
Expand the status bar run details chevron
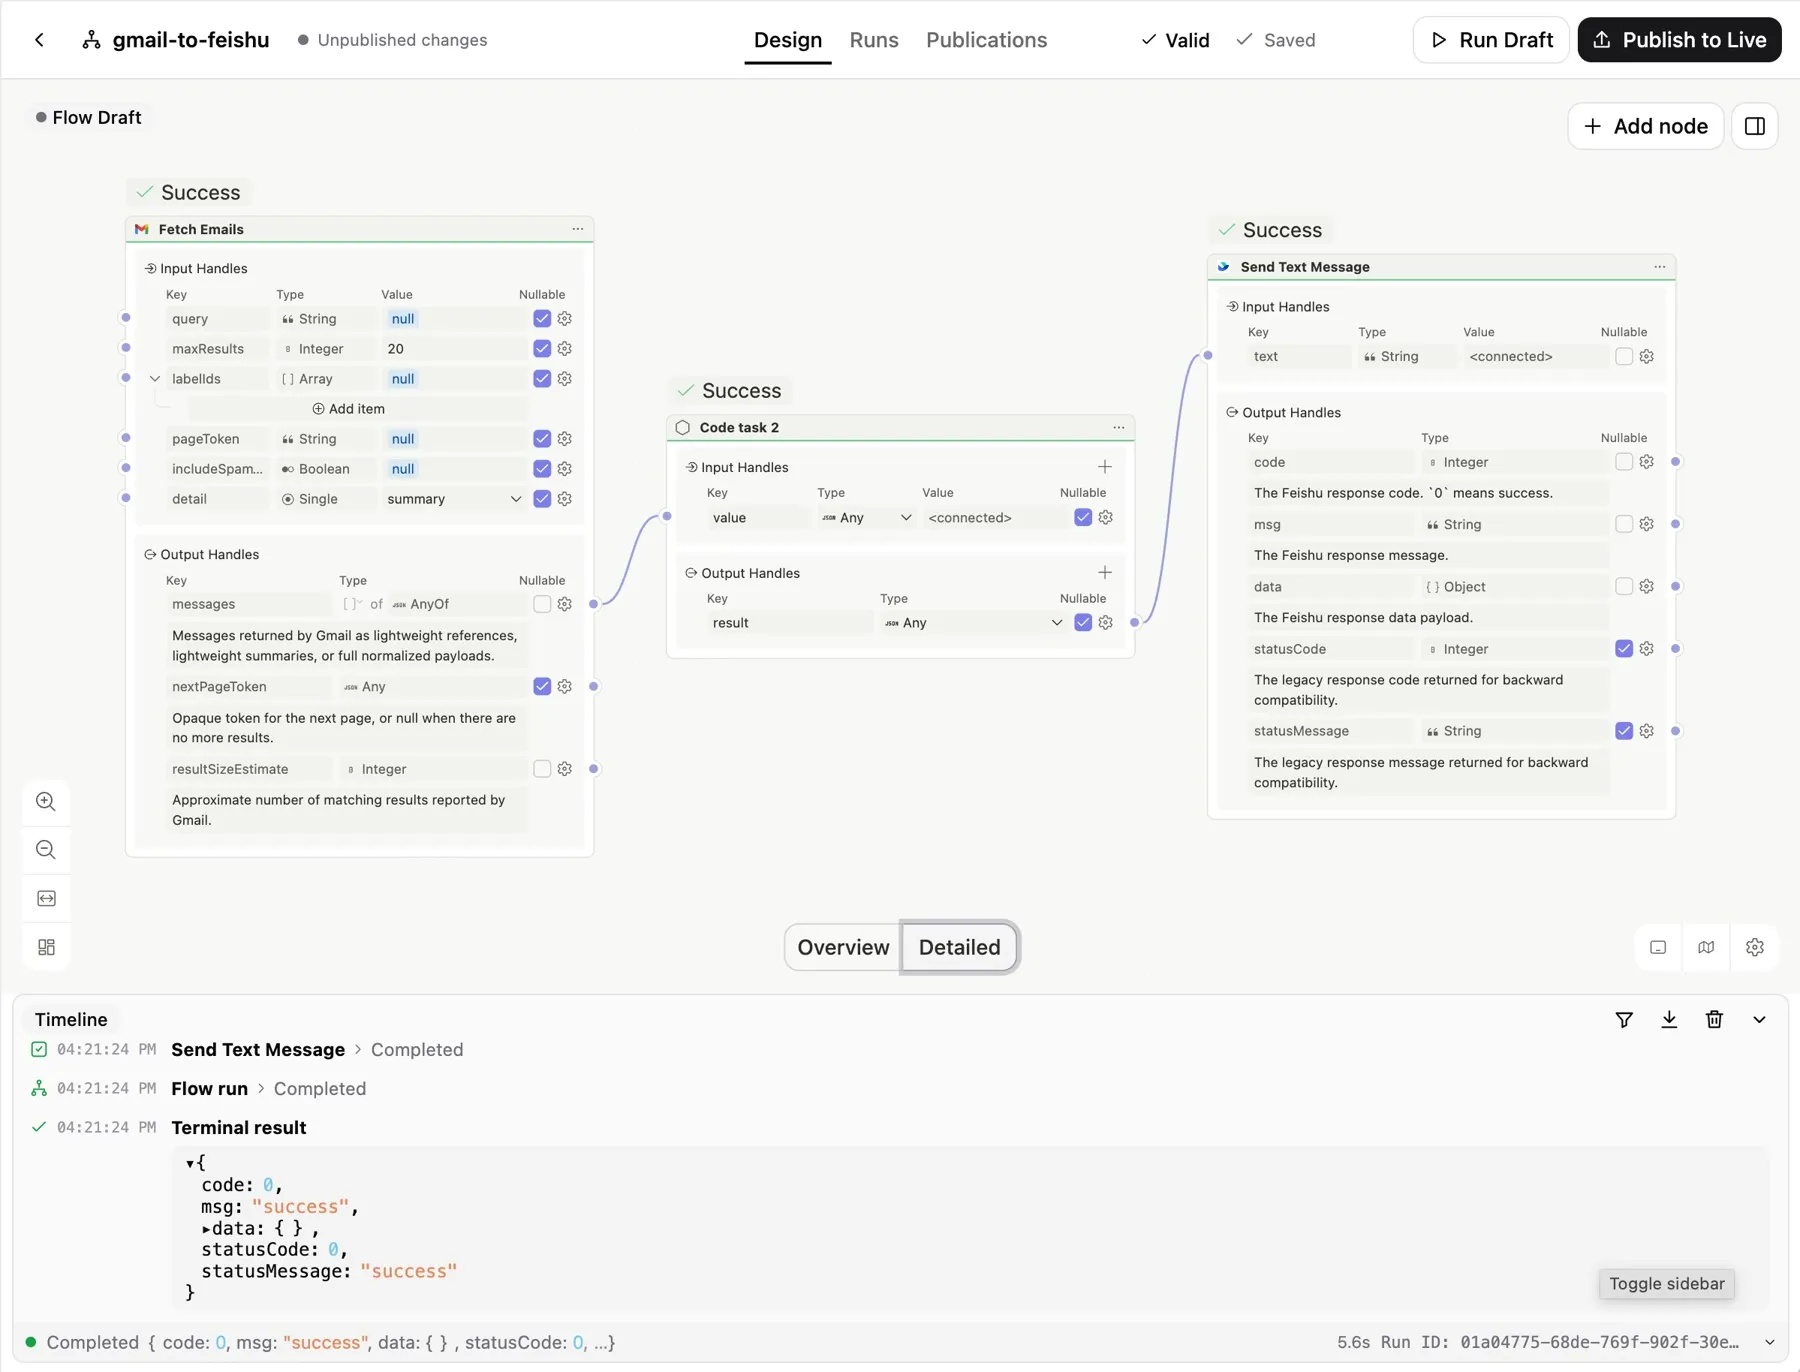(1769, 1343)
